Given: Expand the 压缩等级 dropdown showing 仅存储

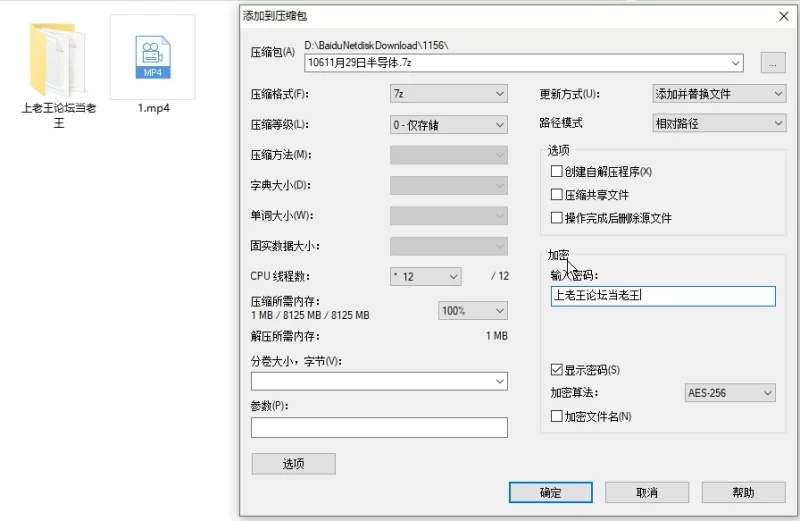Looking at the screenshot, I should [448, 125].
